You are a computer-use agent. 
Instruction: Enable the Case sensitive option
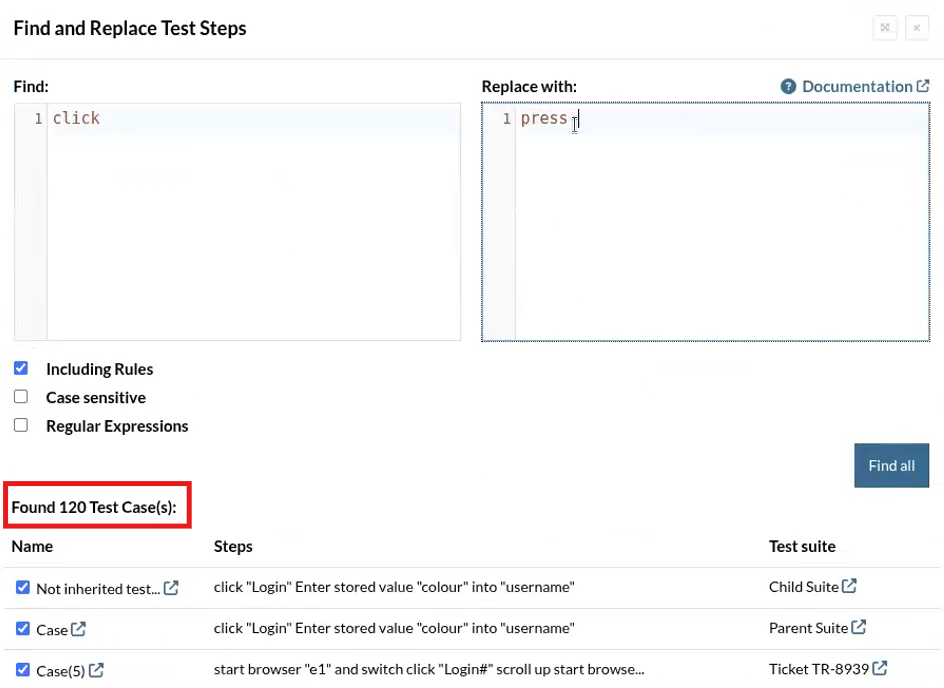[x=21, y=397]
